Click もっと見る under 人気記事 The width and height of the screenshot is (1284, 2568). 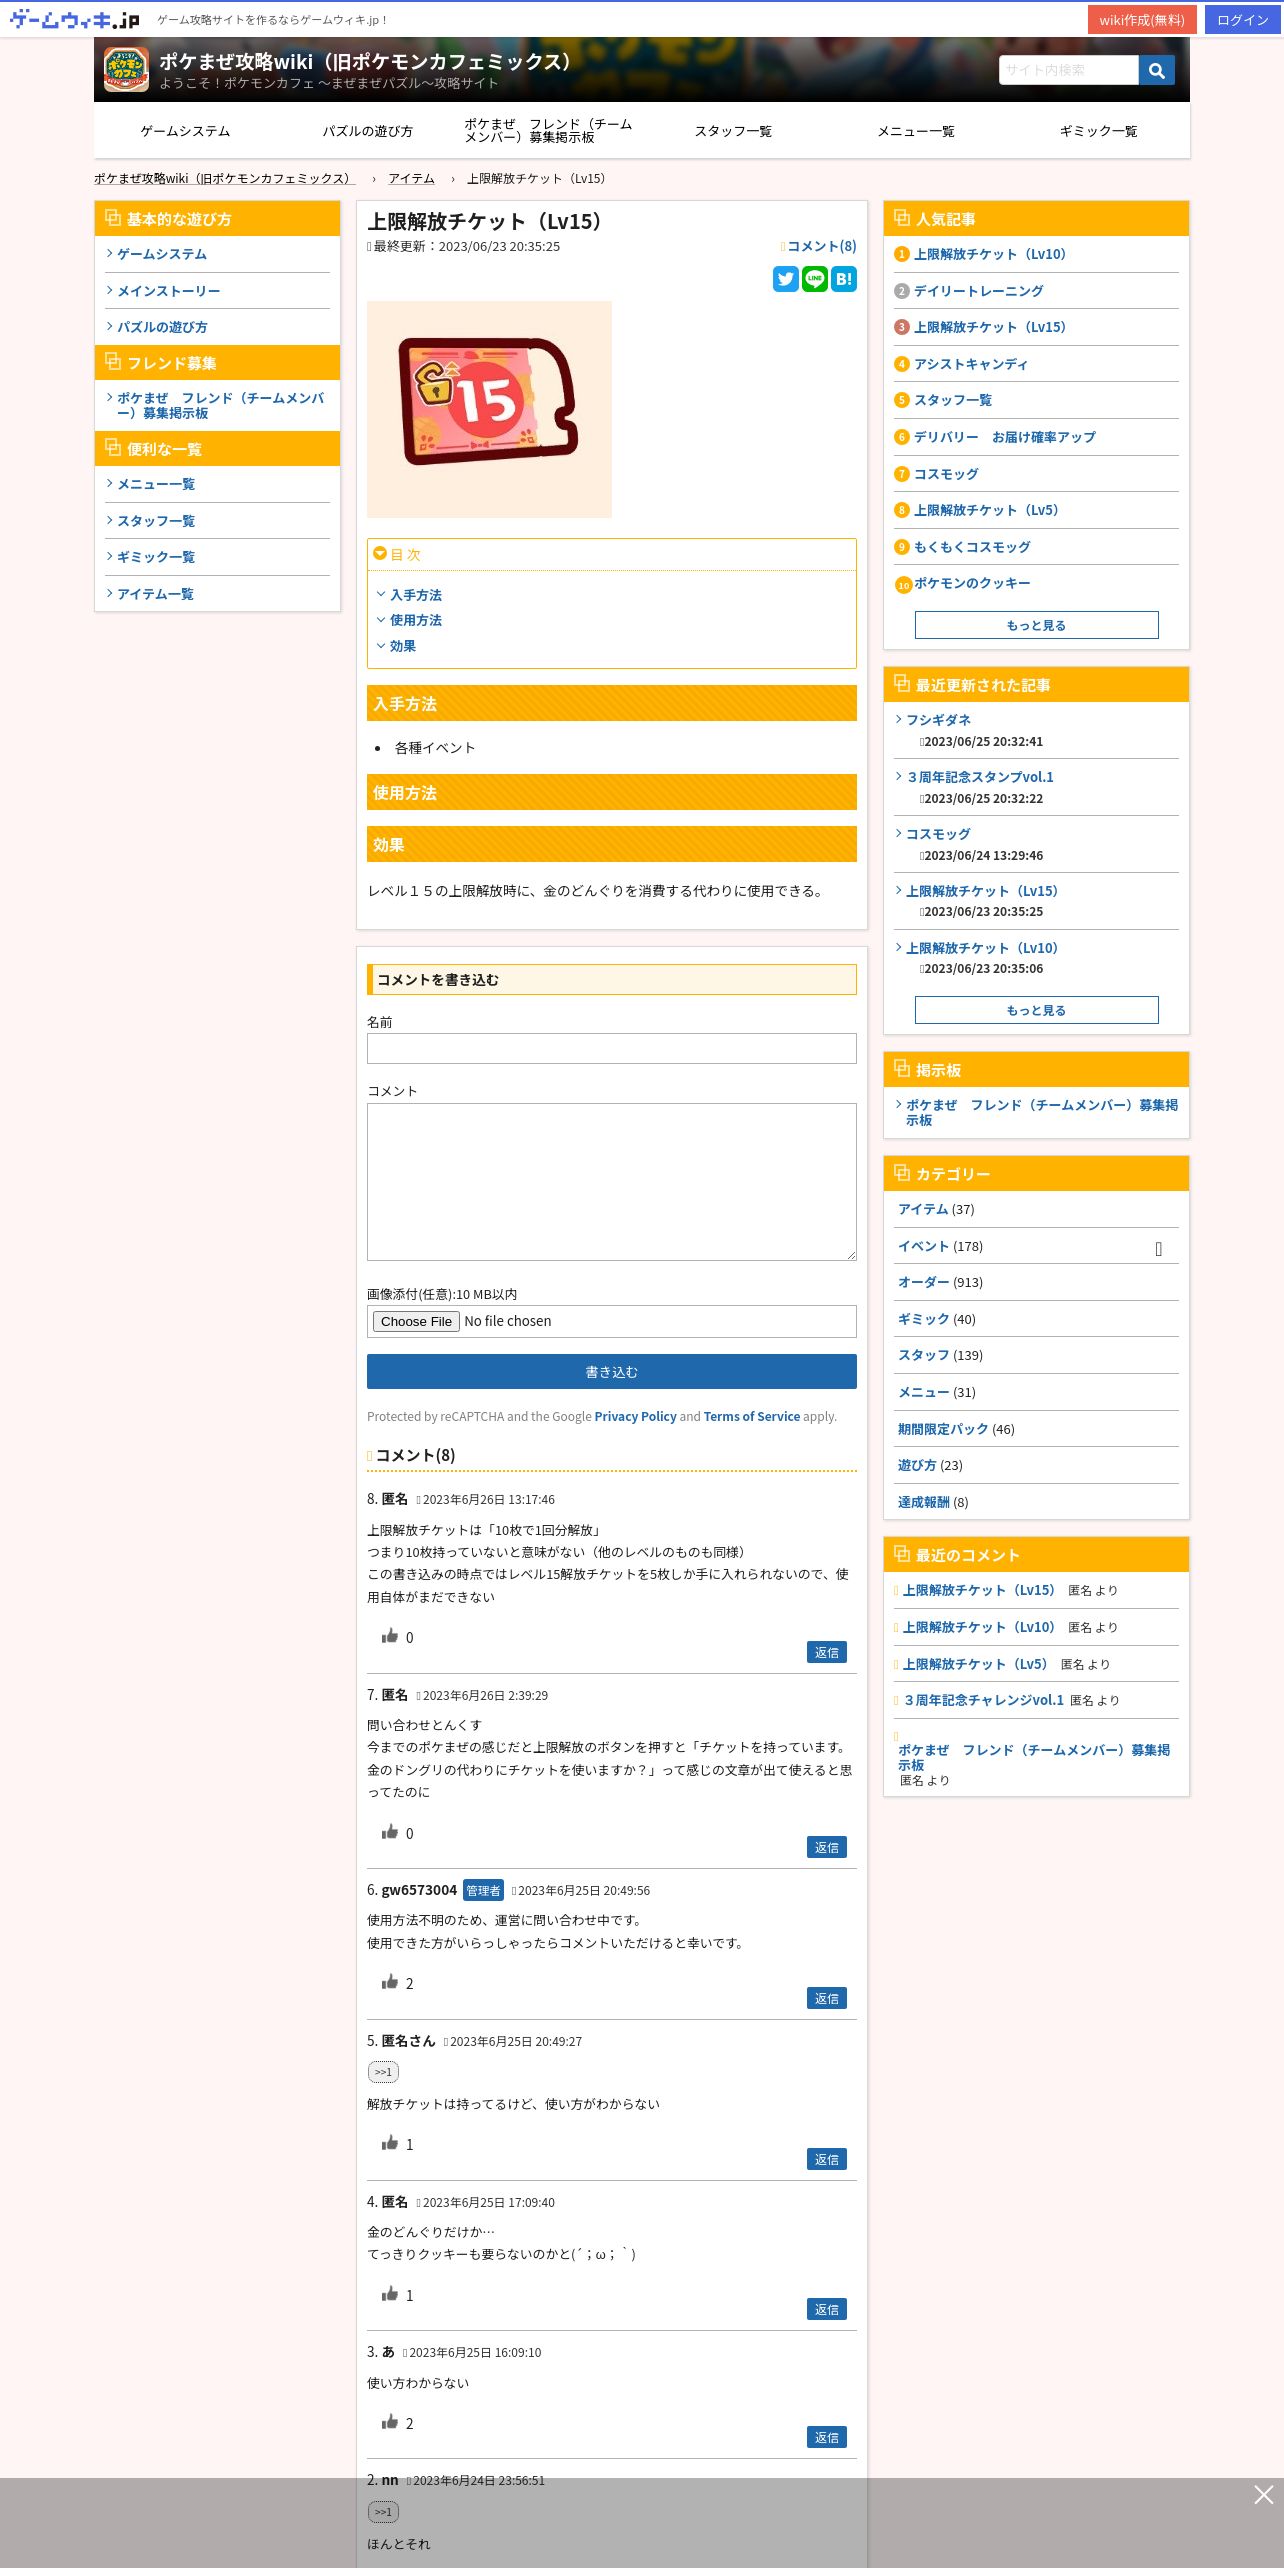(1036, 625)
